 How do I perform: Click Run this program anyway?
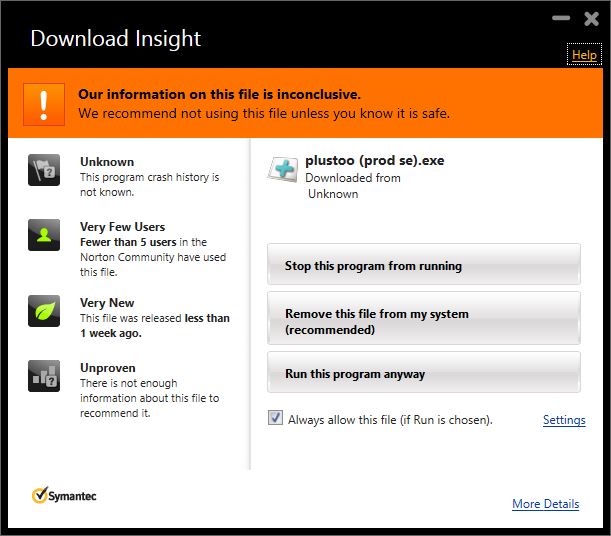[424, 372]
